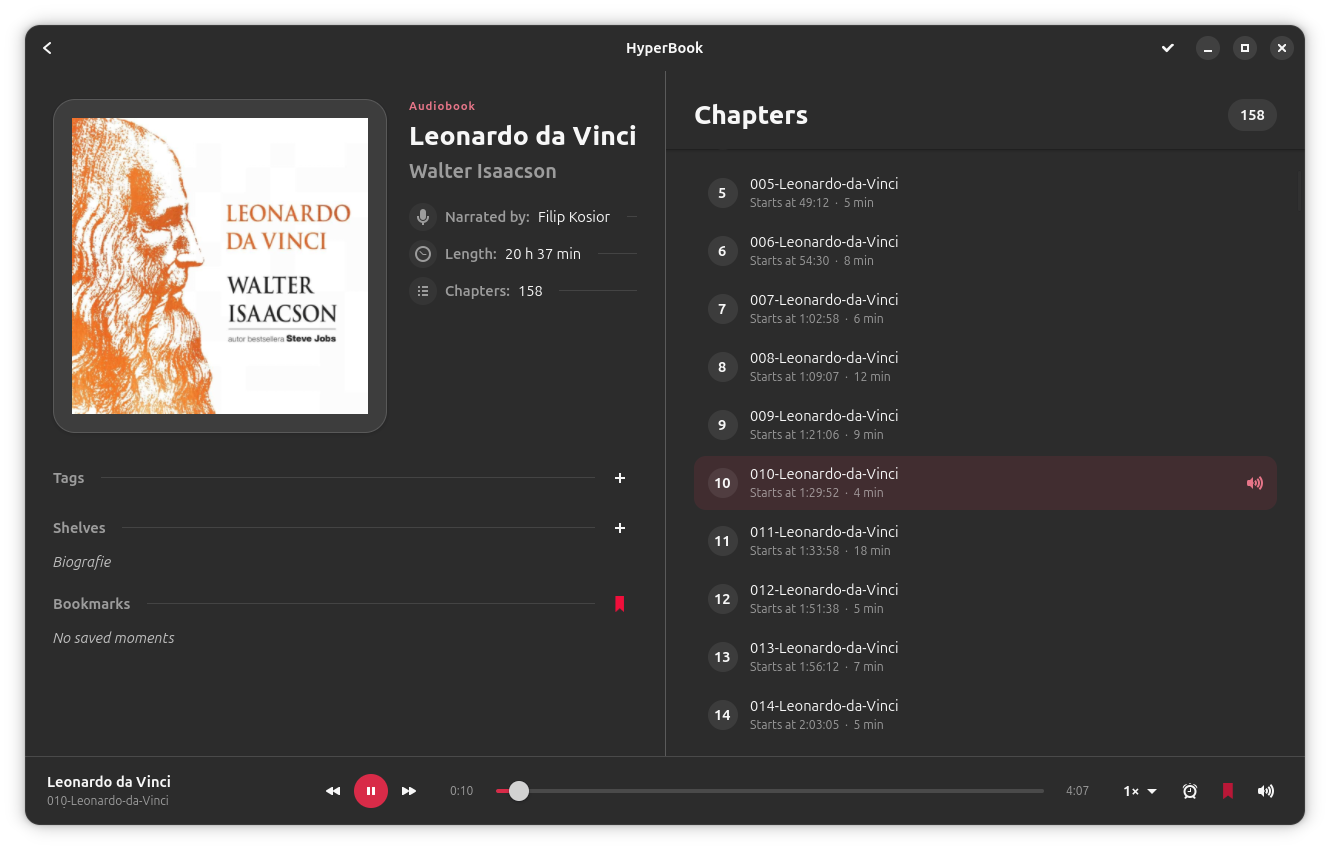Click the Leonardo da Vinci cover image
Screen dimensions: 1330x850
220,266
